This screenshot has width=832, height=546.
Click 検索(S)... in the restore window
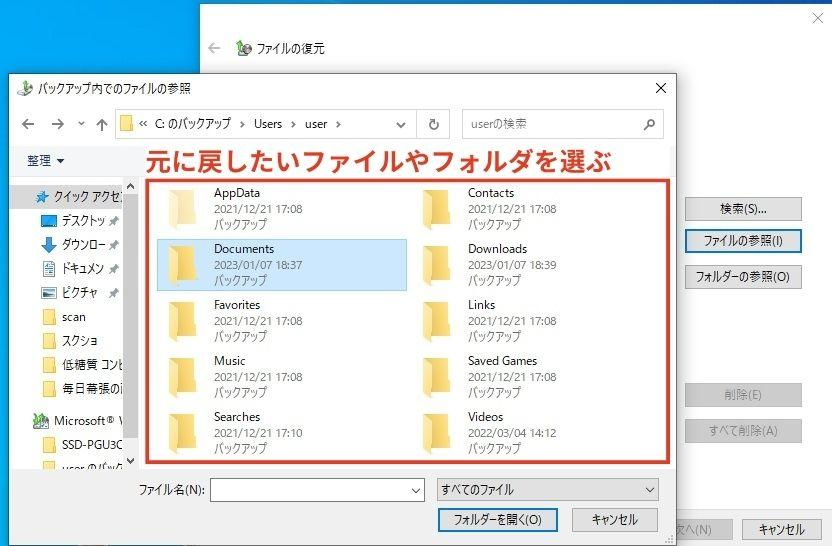click(x=743, y=209)
